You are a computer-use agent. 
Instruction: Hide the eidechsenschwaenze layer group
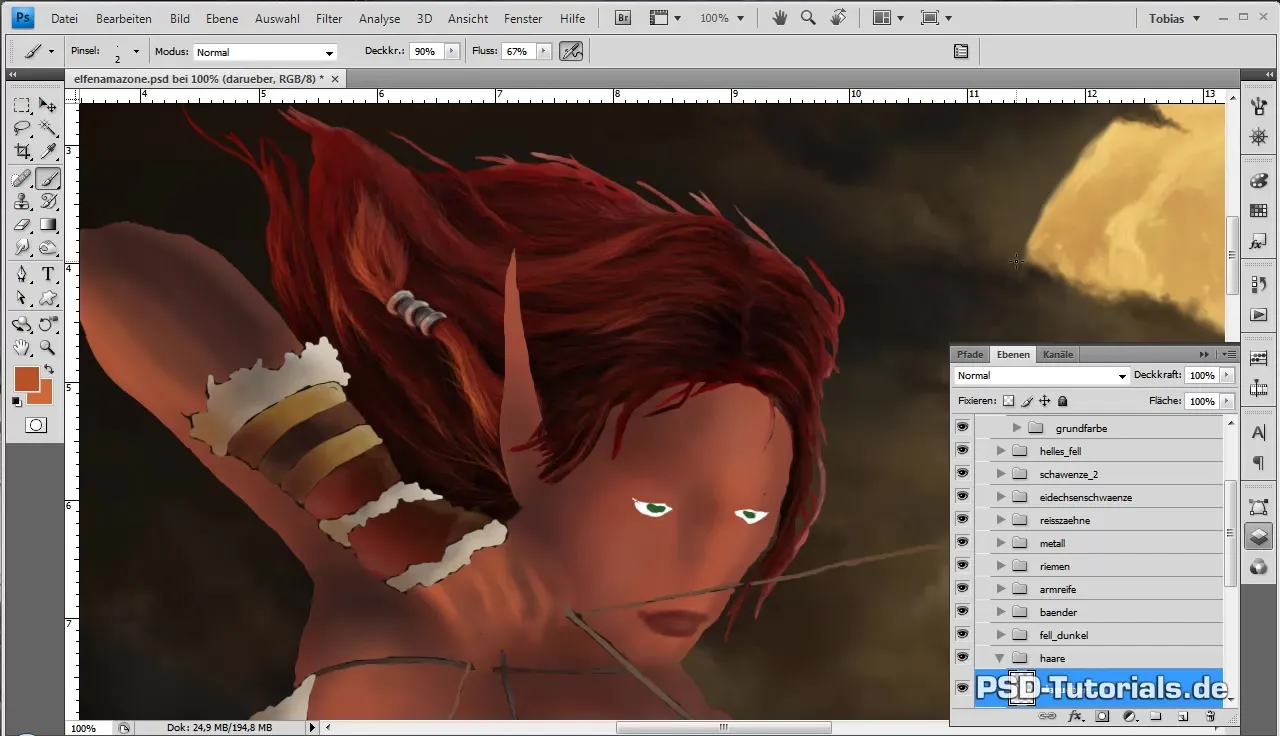pyautogui.click(x=962, y=497)
